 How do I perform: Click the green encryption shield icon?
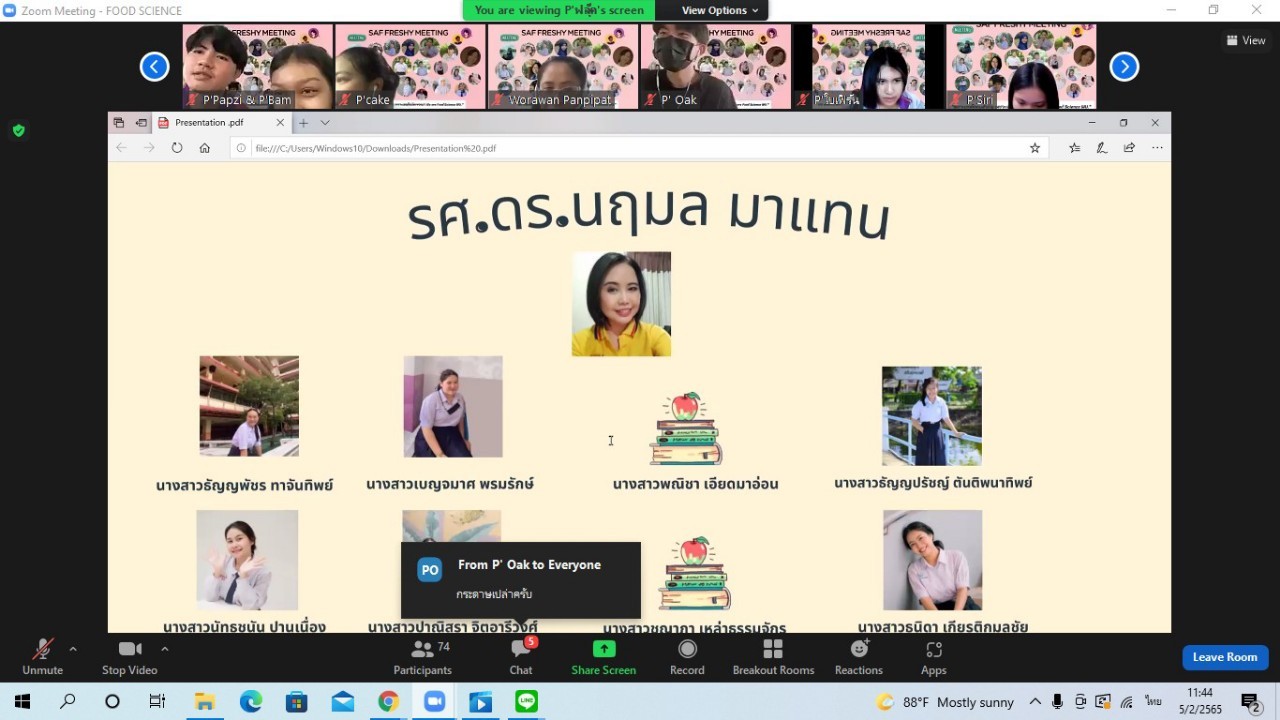18,130
